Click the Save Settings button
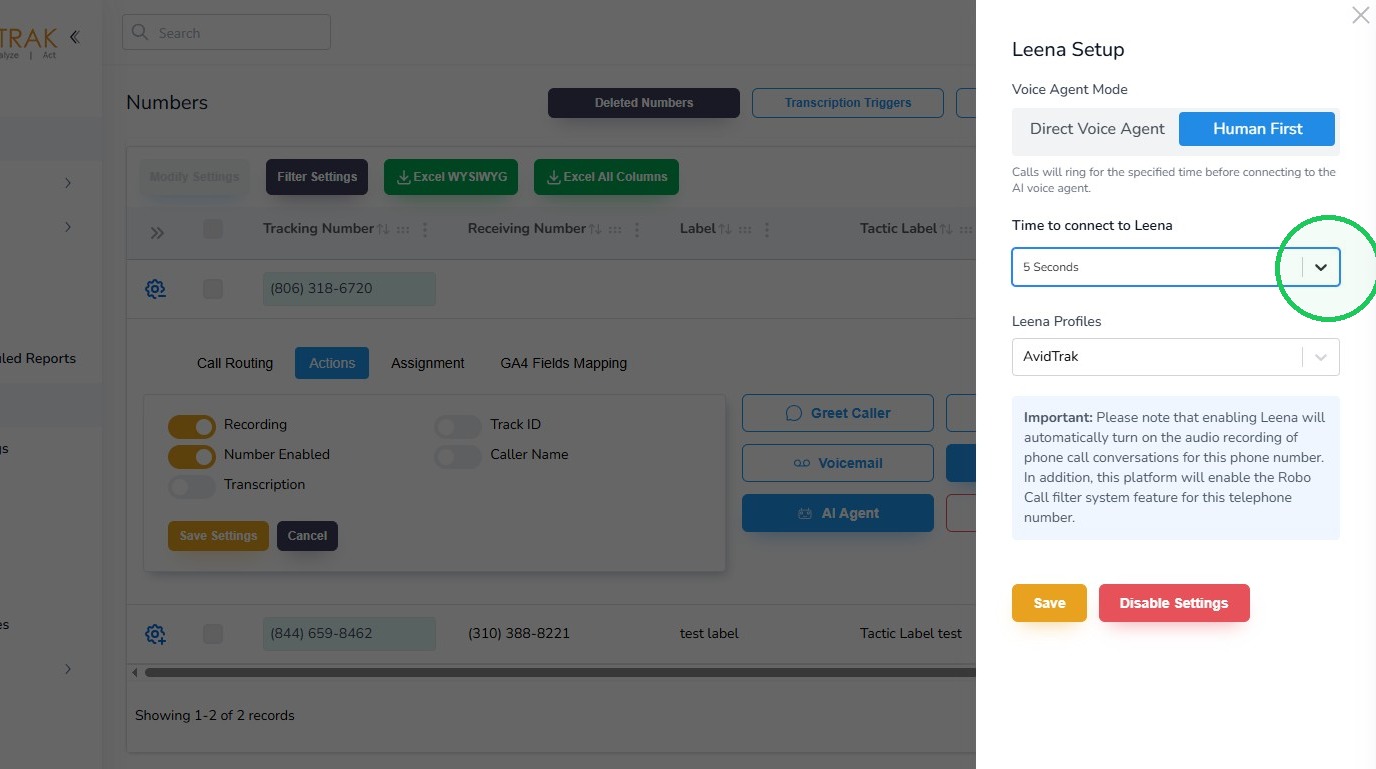Image resolution: width=1376 pixels, height=769 pixels. [x=218, y=536]
